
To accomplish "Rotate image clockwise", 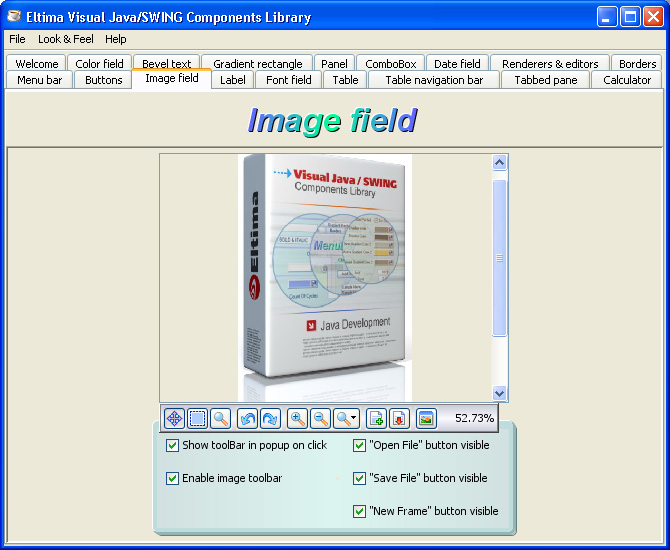I will coord(270,418).
